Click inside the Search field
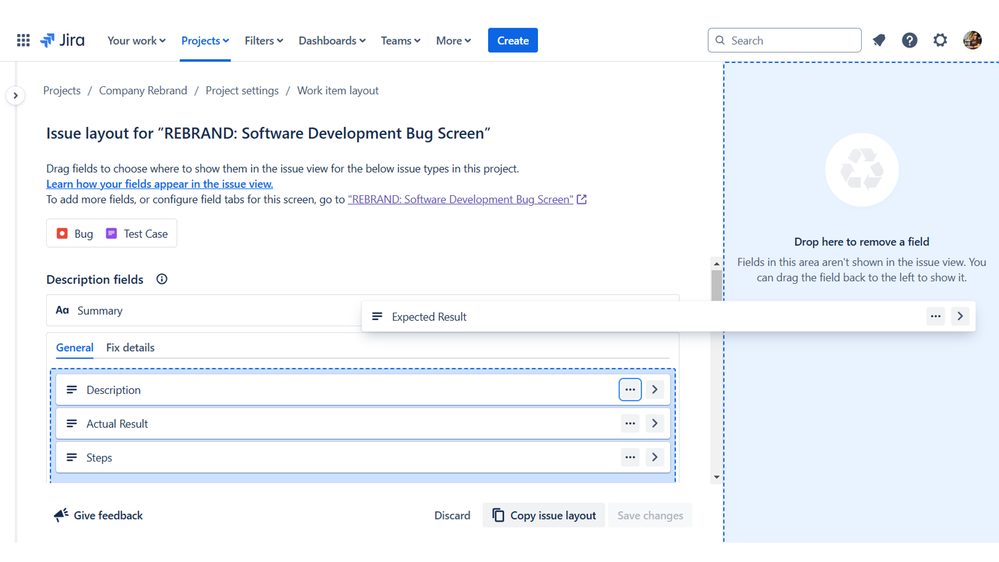The height and width of the screenshot is (562, 999). tap(785, 41)
